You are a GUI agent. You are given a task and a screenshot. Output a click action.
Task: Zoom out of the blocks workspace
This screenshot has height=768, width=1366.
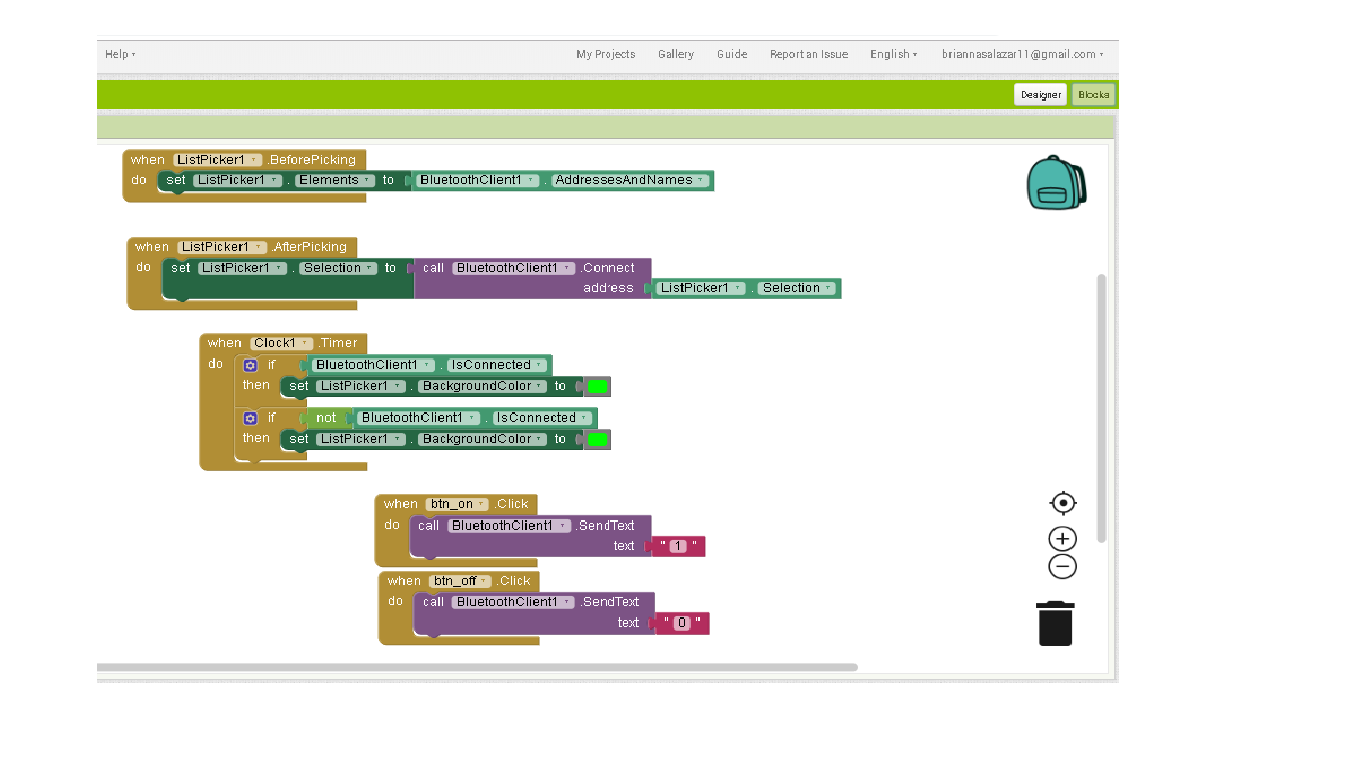1062,566
